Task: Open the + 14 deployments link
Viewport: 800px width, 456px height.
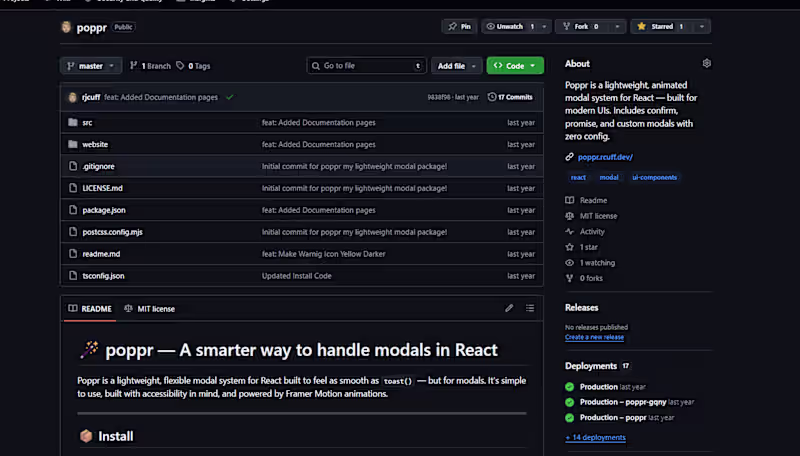Action: (595, 438)
